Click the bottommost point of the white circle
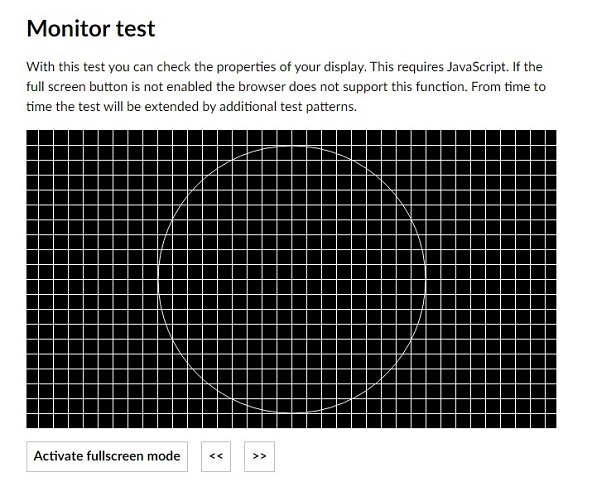592x482 pixels. [292, 413]
